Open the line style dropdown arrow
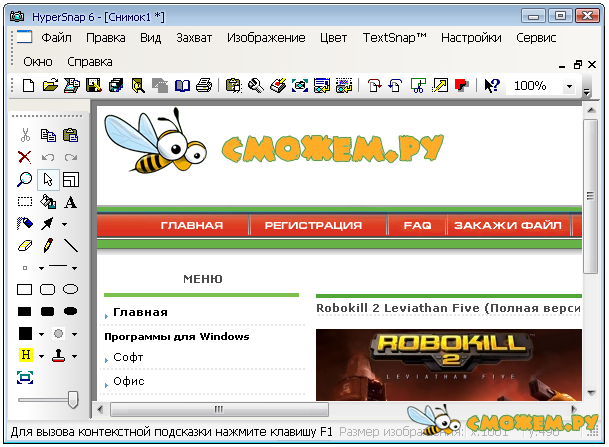The width and height of the screenshot is (609, 447). [x=74, y=268]
